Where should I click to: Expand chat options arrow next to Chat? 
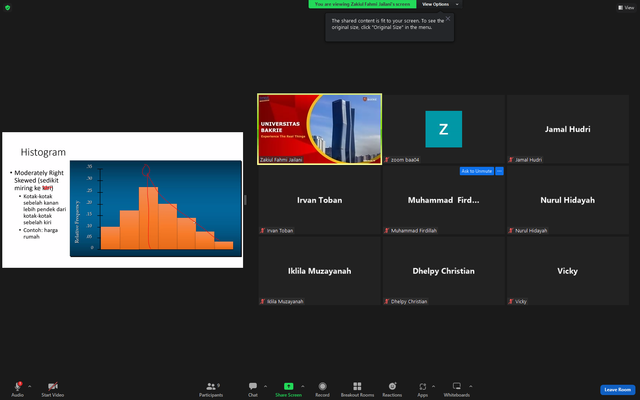265,386
